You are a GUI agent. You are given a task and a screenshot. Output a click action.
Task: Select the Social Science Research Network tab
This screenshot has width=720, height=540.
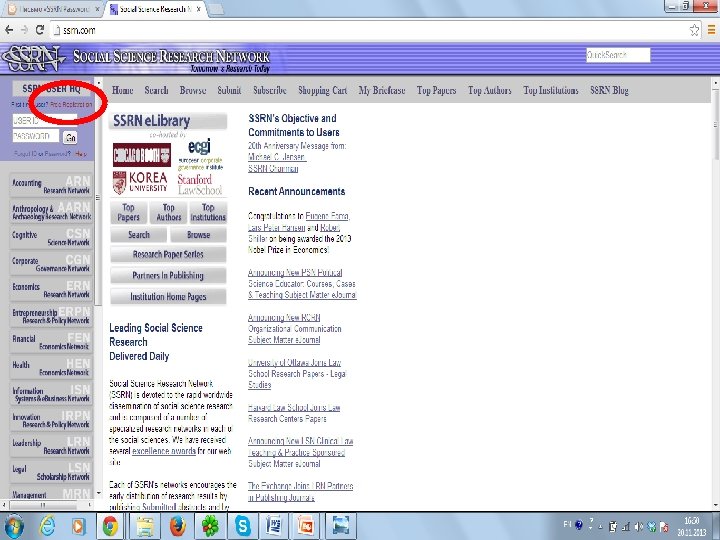tap(155, 9)
